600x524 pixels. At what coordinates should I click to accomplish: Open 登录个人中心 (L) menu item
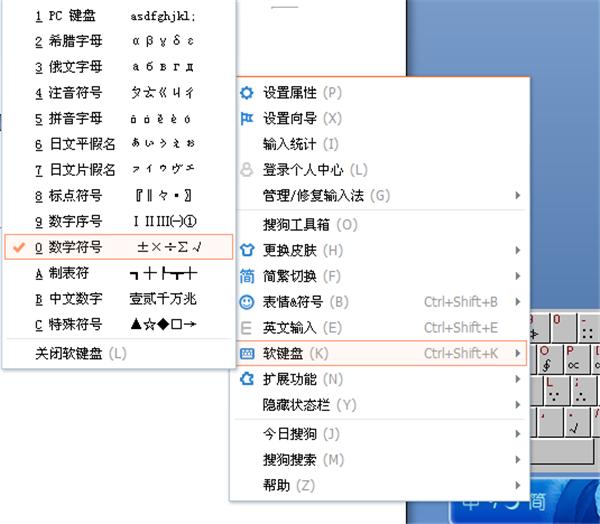381,170
